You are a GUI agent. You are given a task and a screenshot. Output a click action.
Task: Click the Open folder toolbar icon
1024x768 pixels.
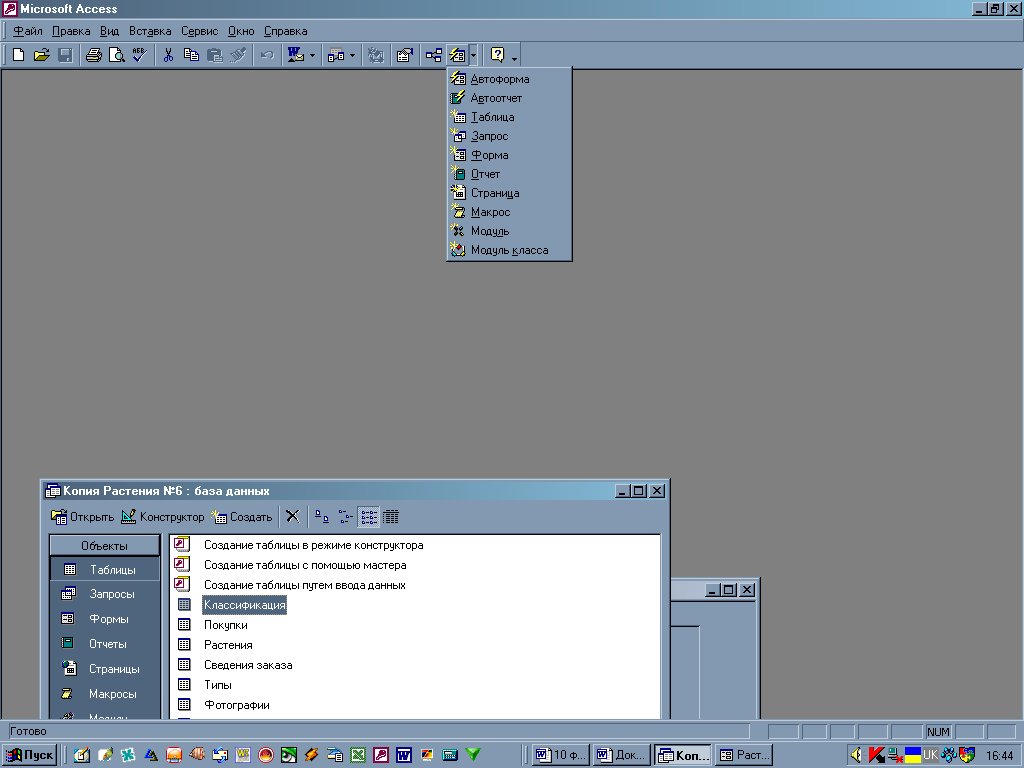coord(42,55)
